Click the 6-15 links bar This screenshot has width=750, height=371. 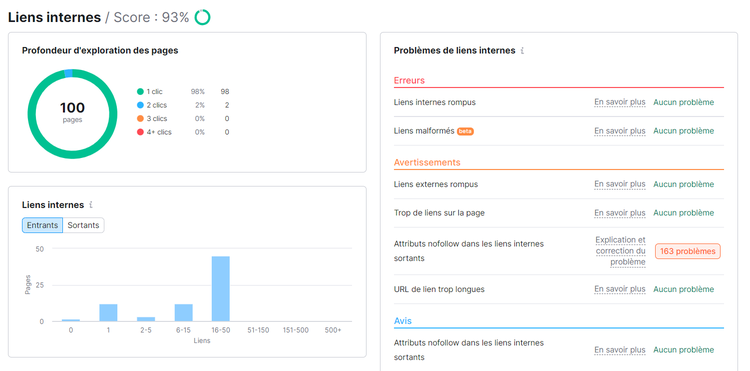click(x=184, y=313)
